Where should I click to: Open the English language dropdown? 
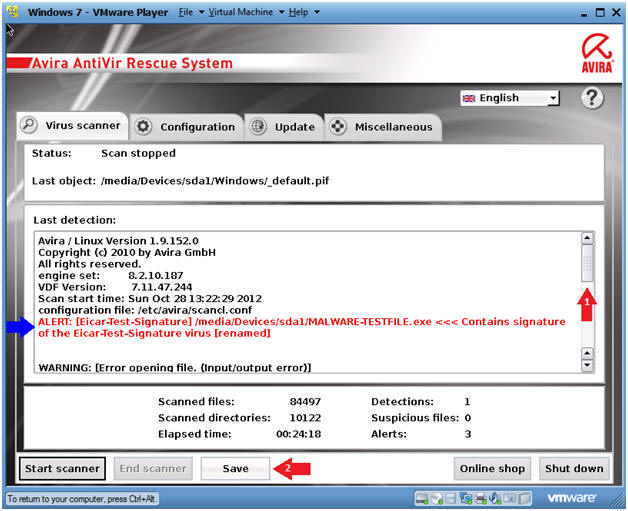(x=509, y=98)
